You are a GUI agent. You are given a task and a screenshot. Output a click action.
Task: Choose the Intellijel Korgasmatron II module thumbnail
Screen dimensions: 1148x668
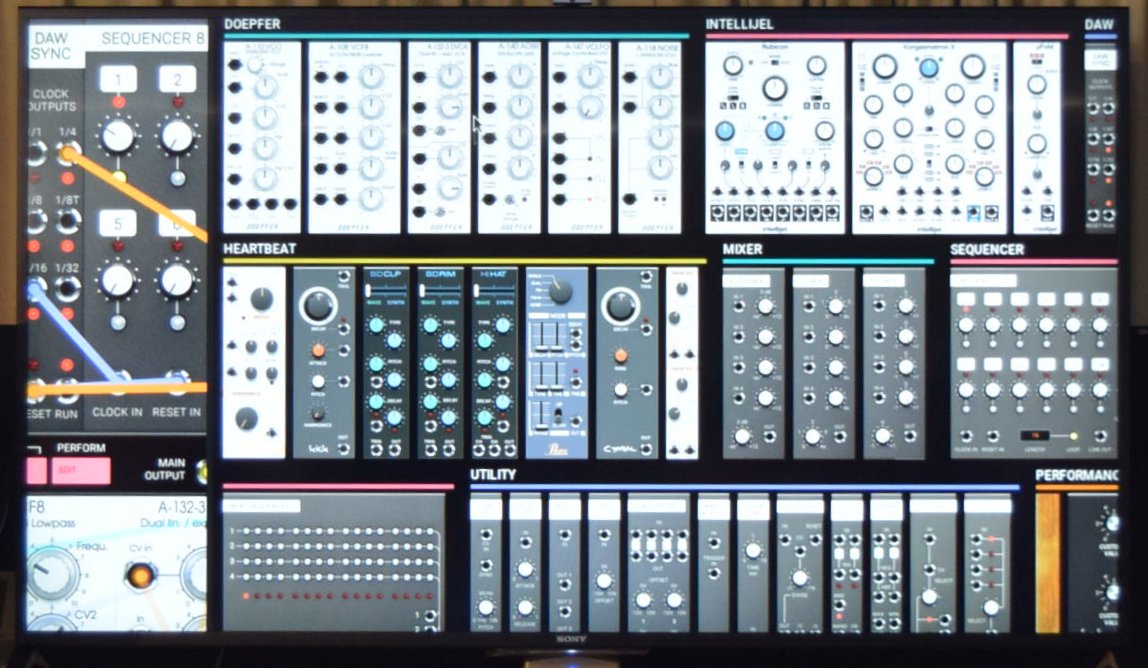[929, 138]
